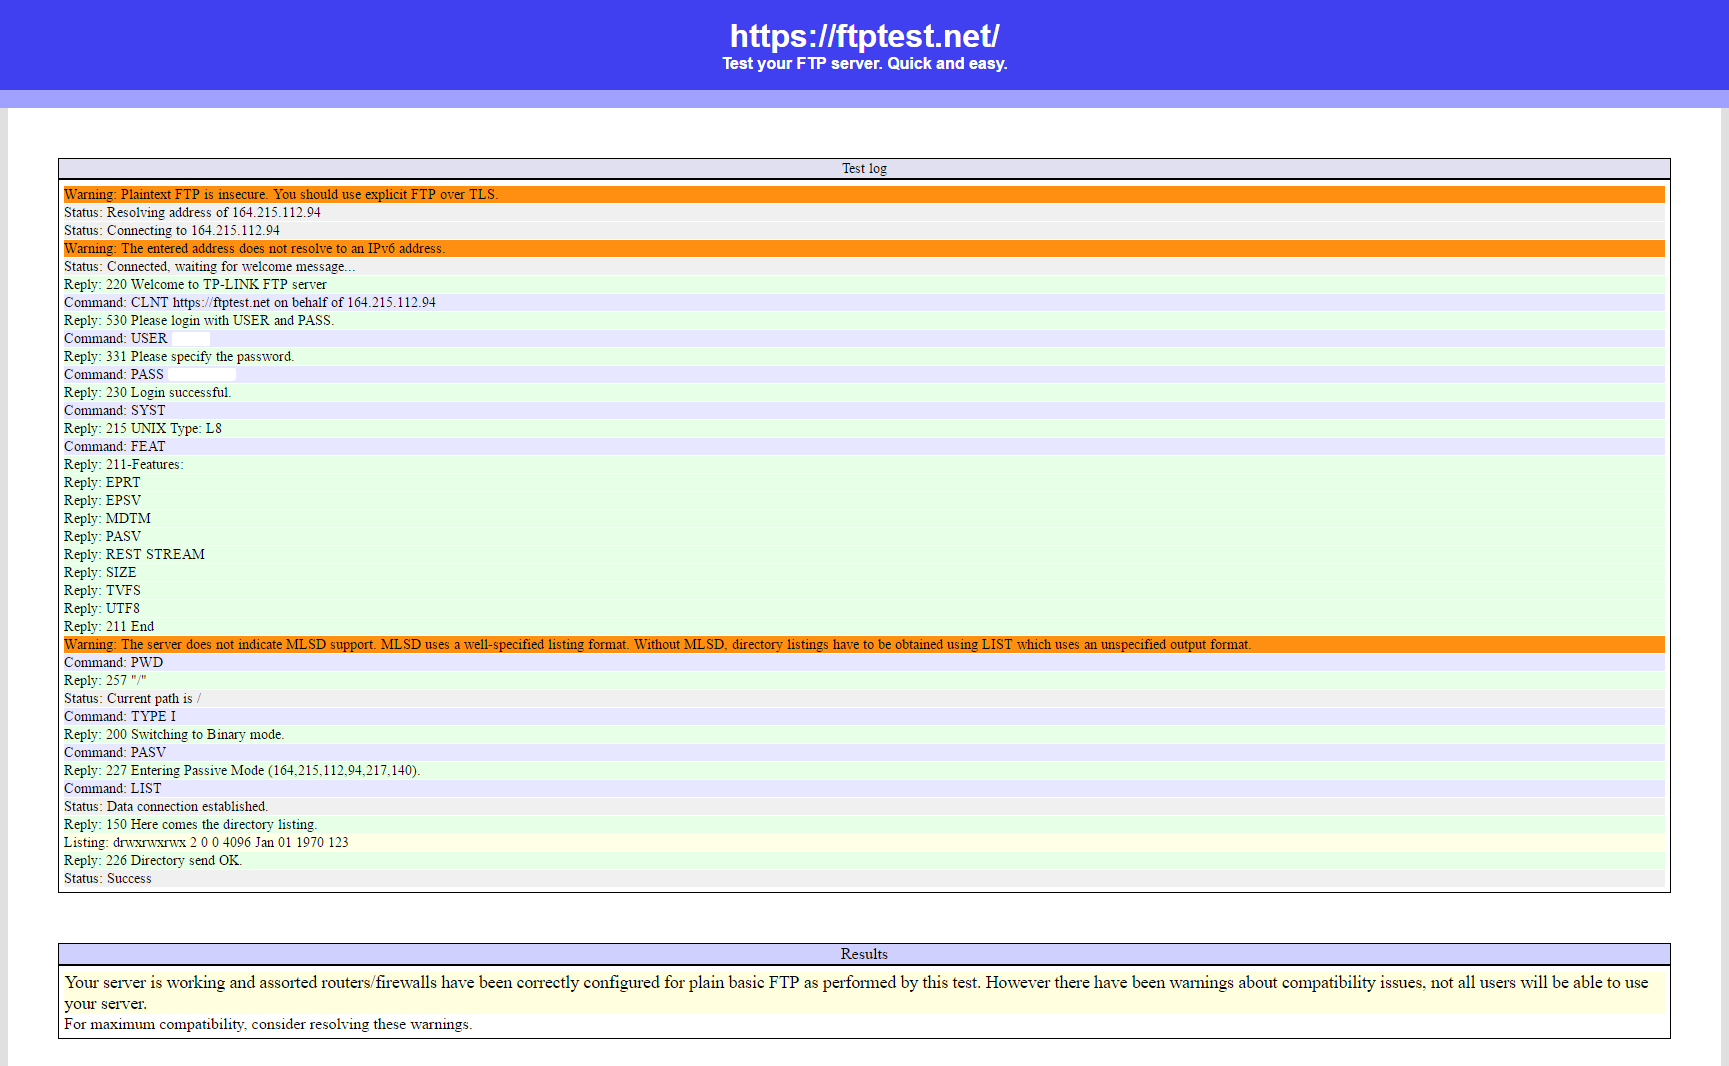Click the 'REST STREAM' feature reply line

tap(135, 555)
